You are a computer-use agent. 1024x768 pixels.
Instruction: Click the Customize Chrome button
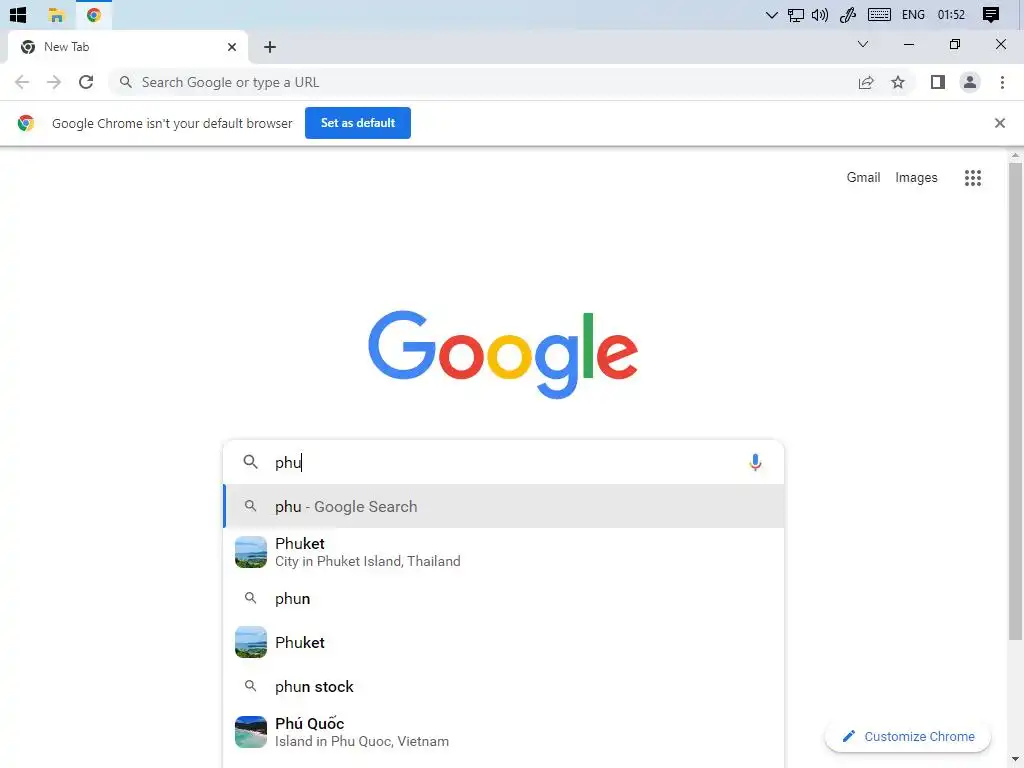tap(908, 737)
